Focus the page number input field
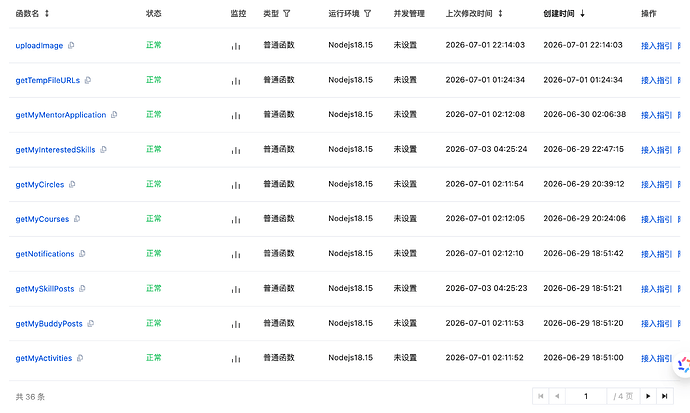This screenshot has height=413, width=690. click(x=586, y=396)
